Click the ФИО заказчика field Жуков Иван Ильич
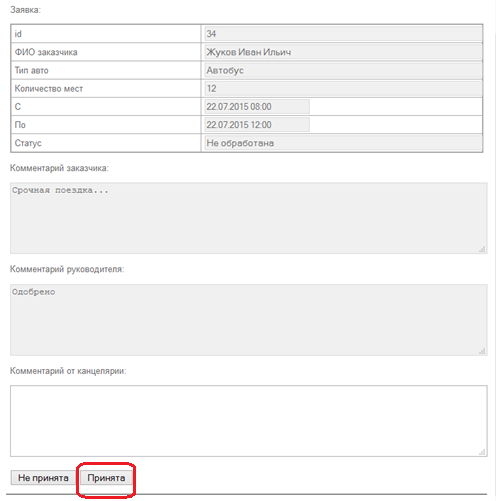Viewport: 496px width, 501px height. [x=343, y=52]
